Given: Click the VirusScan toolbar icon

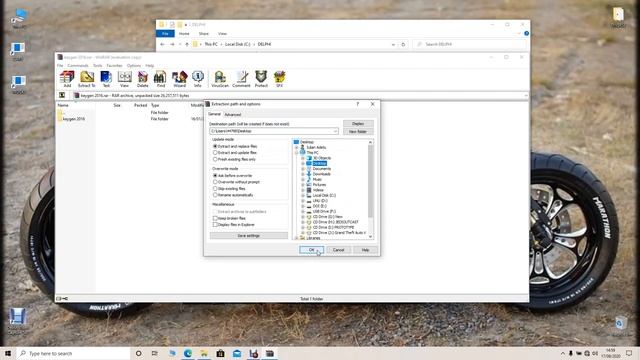Looking at the screenshot, I should click(220, 78).
